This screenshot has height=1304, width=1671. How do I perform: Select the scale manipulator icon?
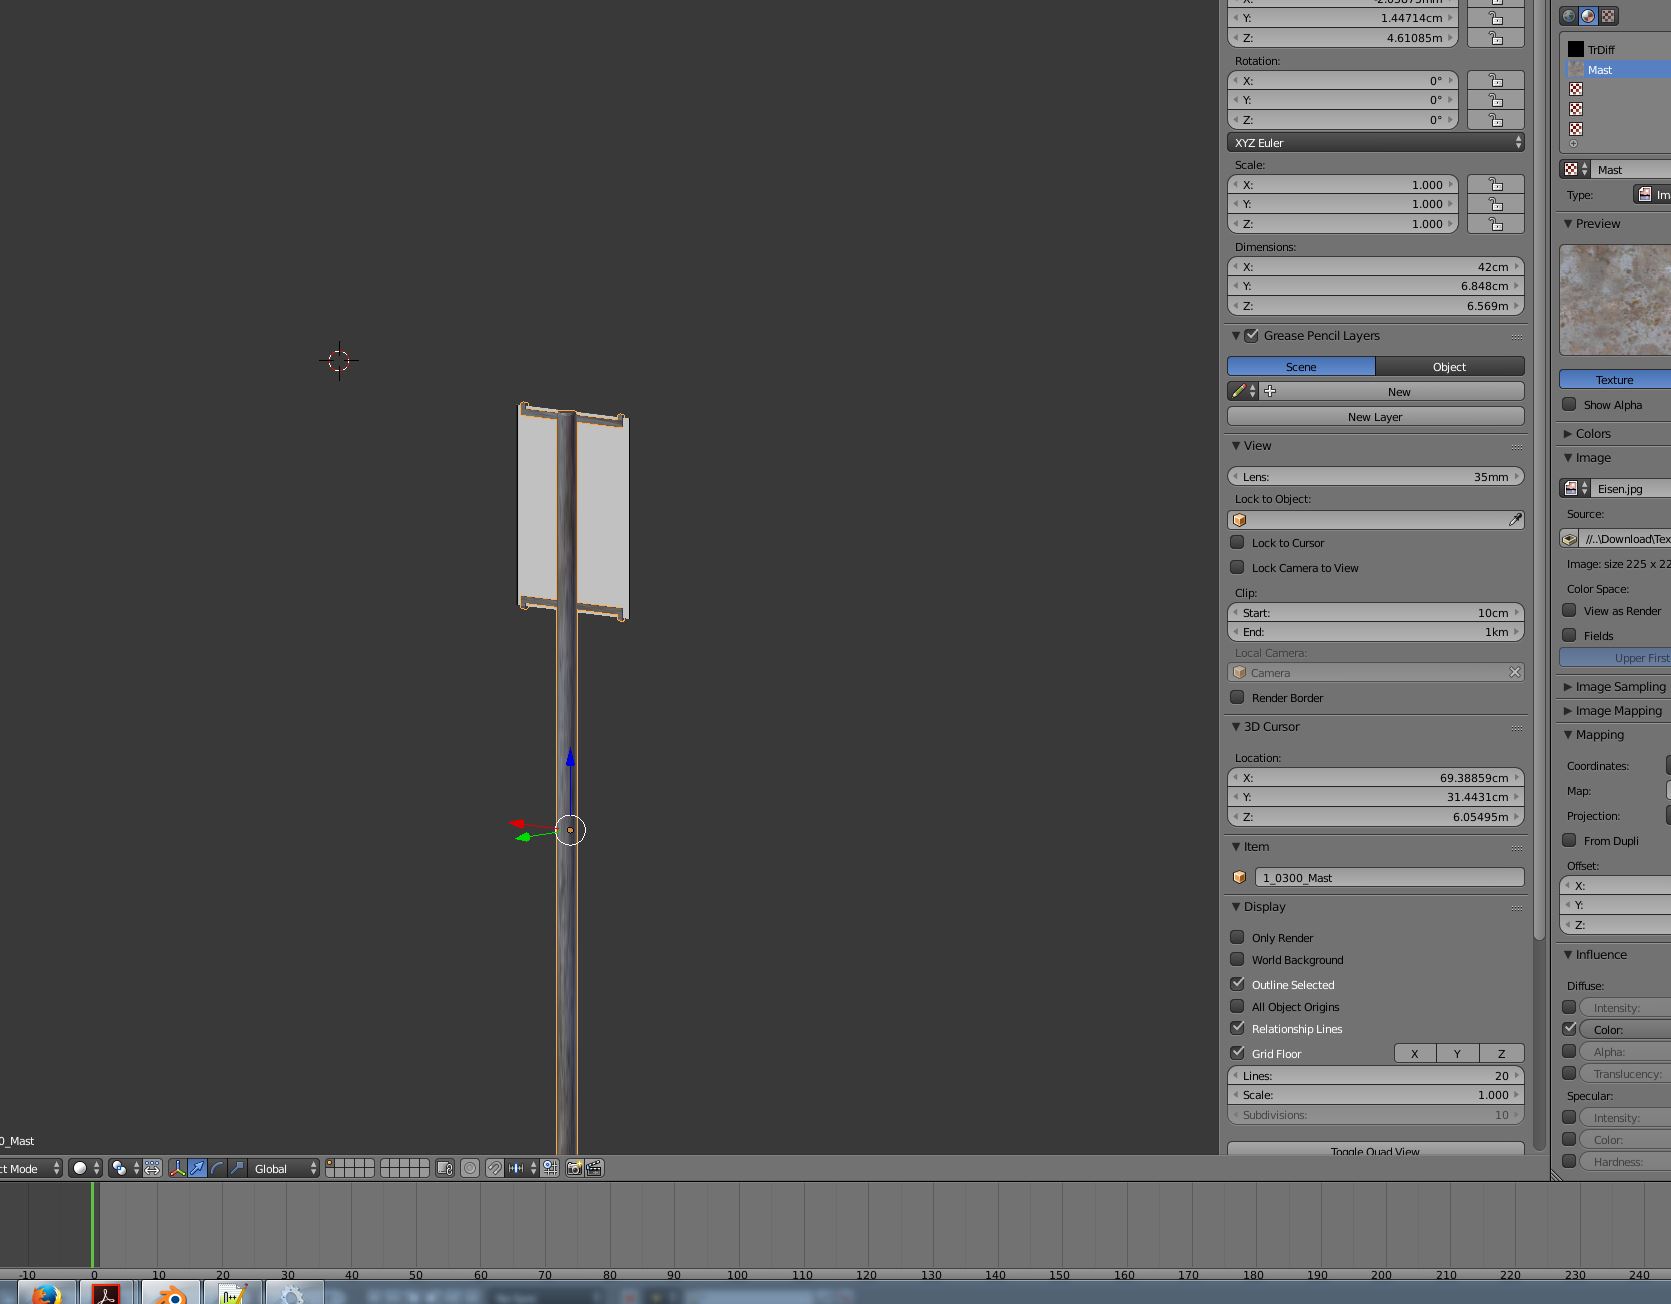tap(237, 1168)
